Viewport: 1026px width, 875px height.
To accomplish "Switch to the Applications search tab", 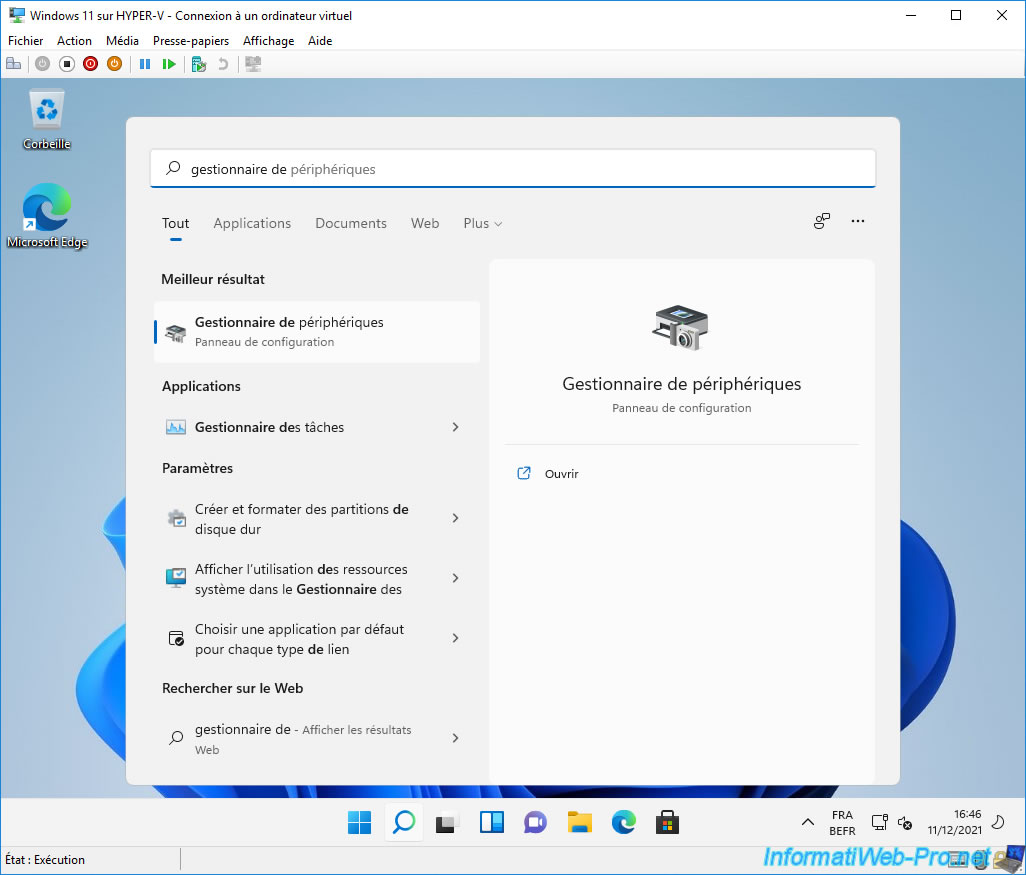I will coord(252,223).
